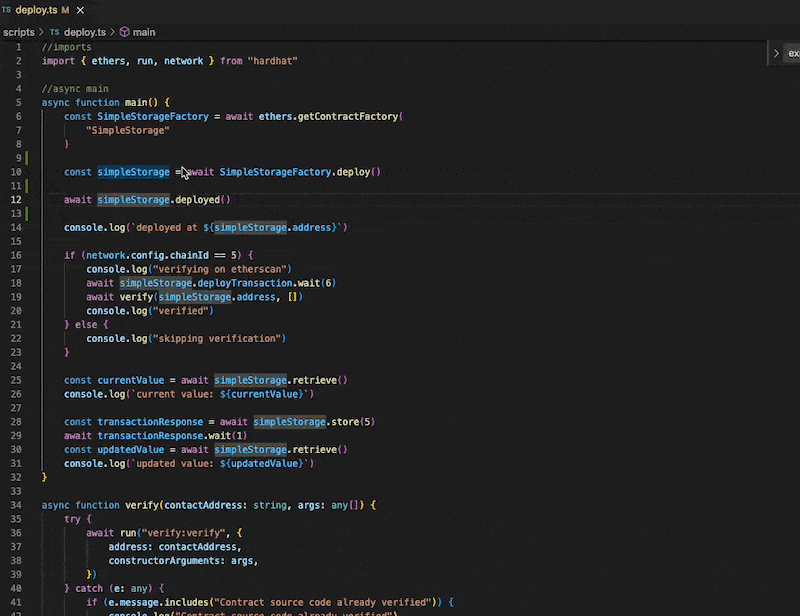
Task: Click the "SimpleStorage" string literal
Action: click(128, 131)
